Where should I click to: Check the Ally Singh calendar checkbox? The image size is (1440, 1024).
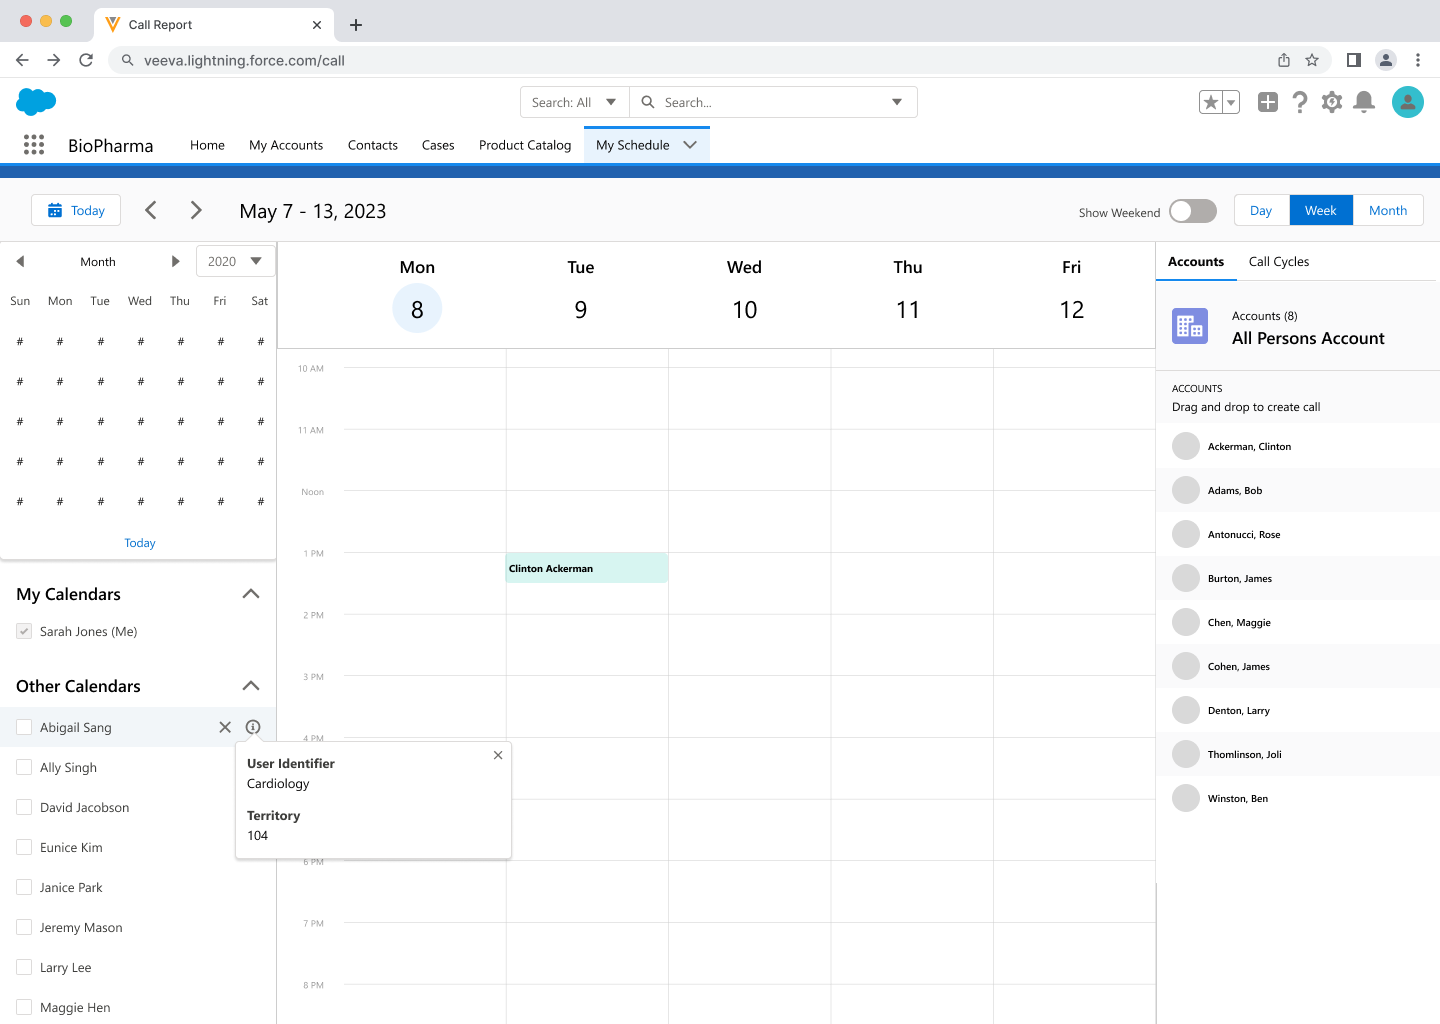coord(24,767)
